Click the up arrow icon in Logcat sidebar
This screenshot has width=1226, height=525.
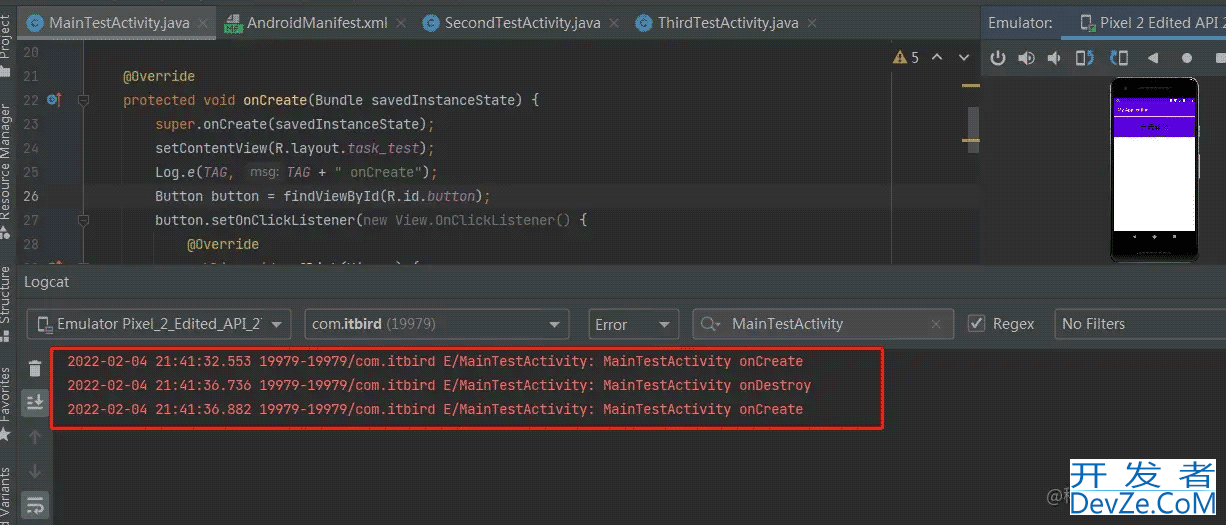click(35, 436)
